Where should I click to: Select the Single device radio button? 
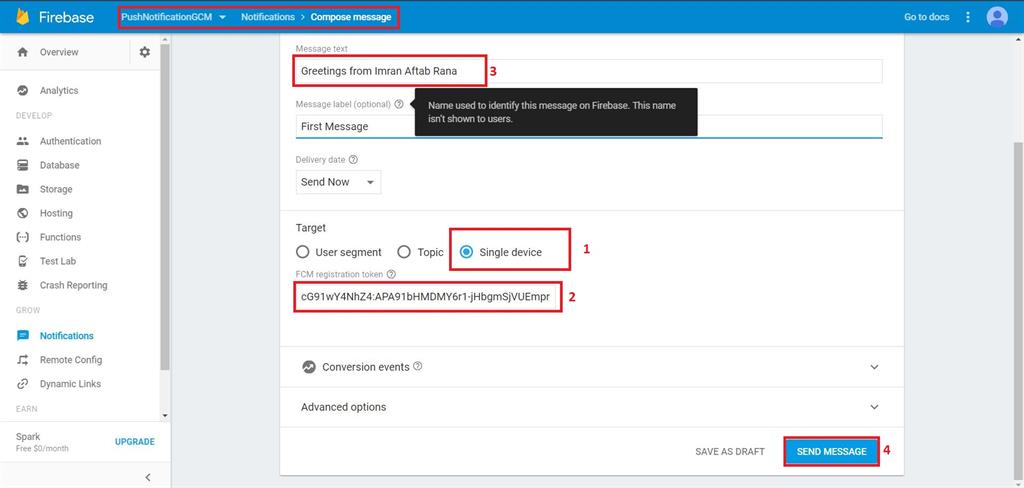click(x=466, y=252)
